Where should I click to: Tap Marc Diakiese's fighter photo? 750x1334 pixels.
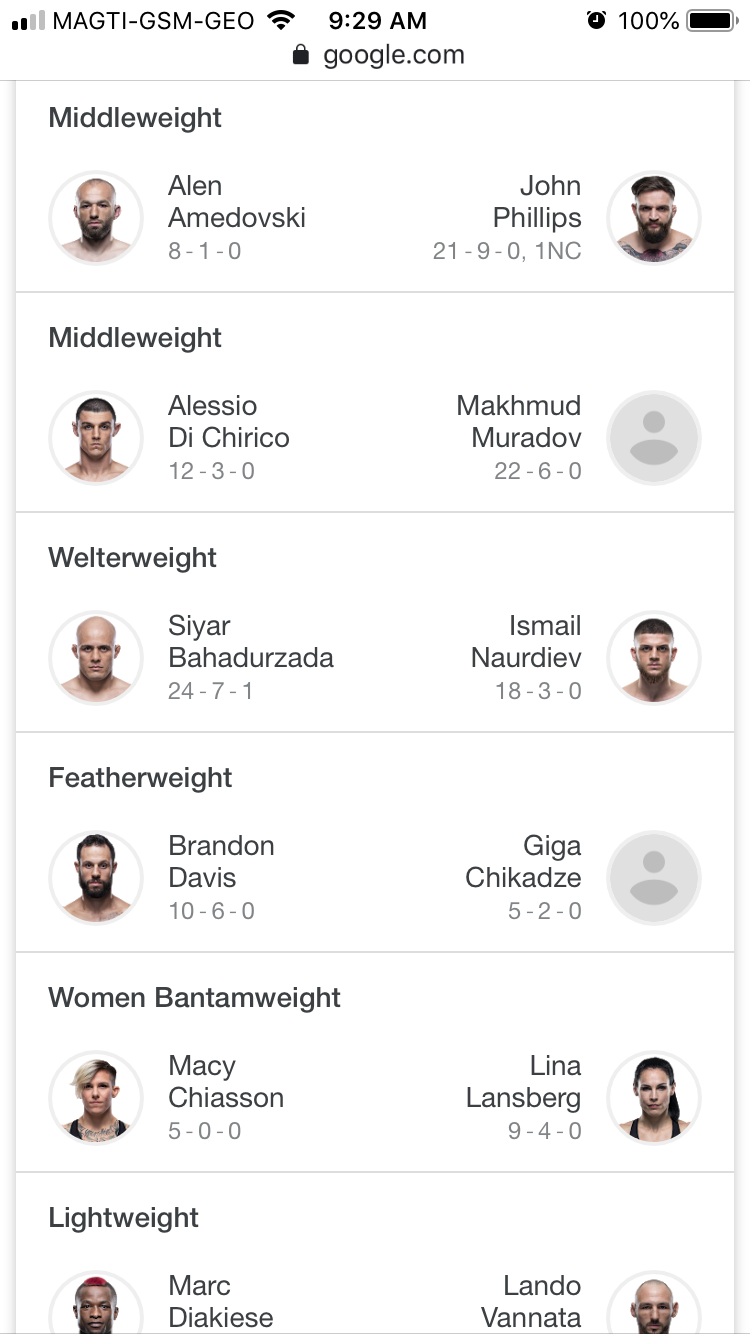tap(97, 1304)
